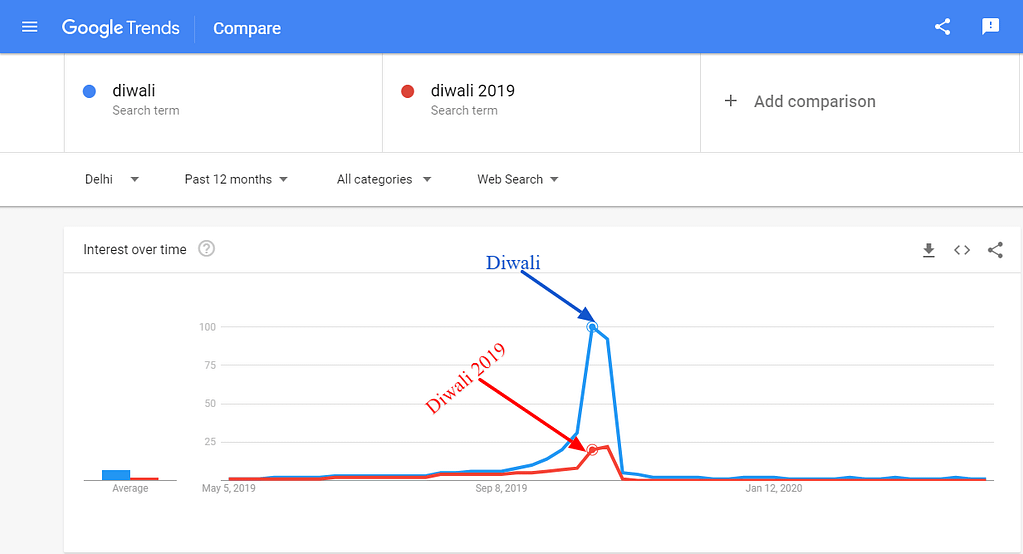The width and height of the screenshot is (1023, 554).
Task: Click the plus icon to add comparison
Action: tap(731, 100)
